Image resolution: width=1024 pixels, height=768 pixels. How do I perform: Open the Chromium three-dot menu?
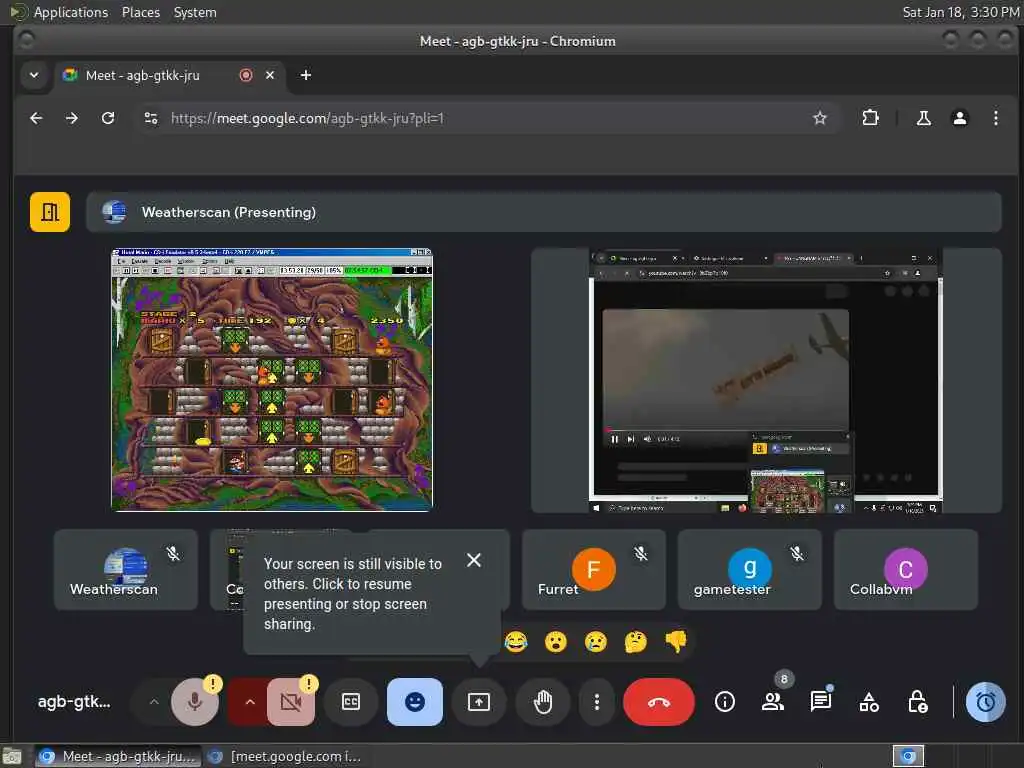click(995, 118)
